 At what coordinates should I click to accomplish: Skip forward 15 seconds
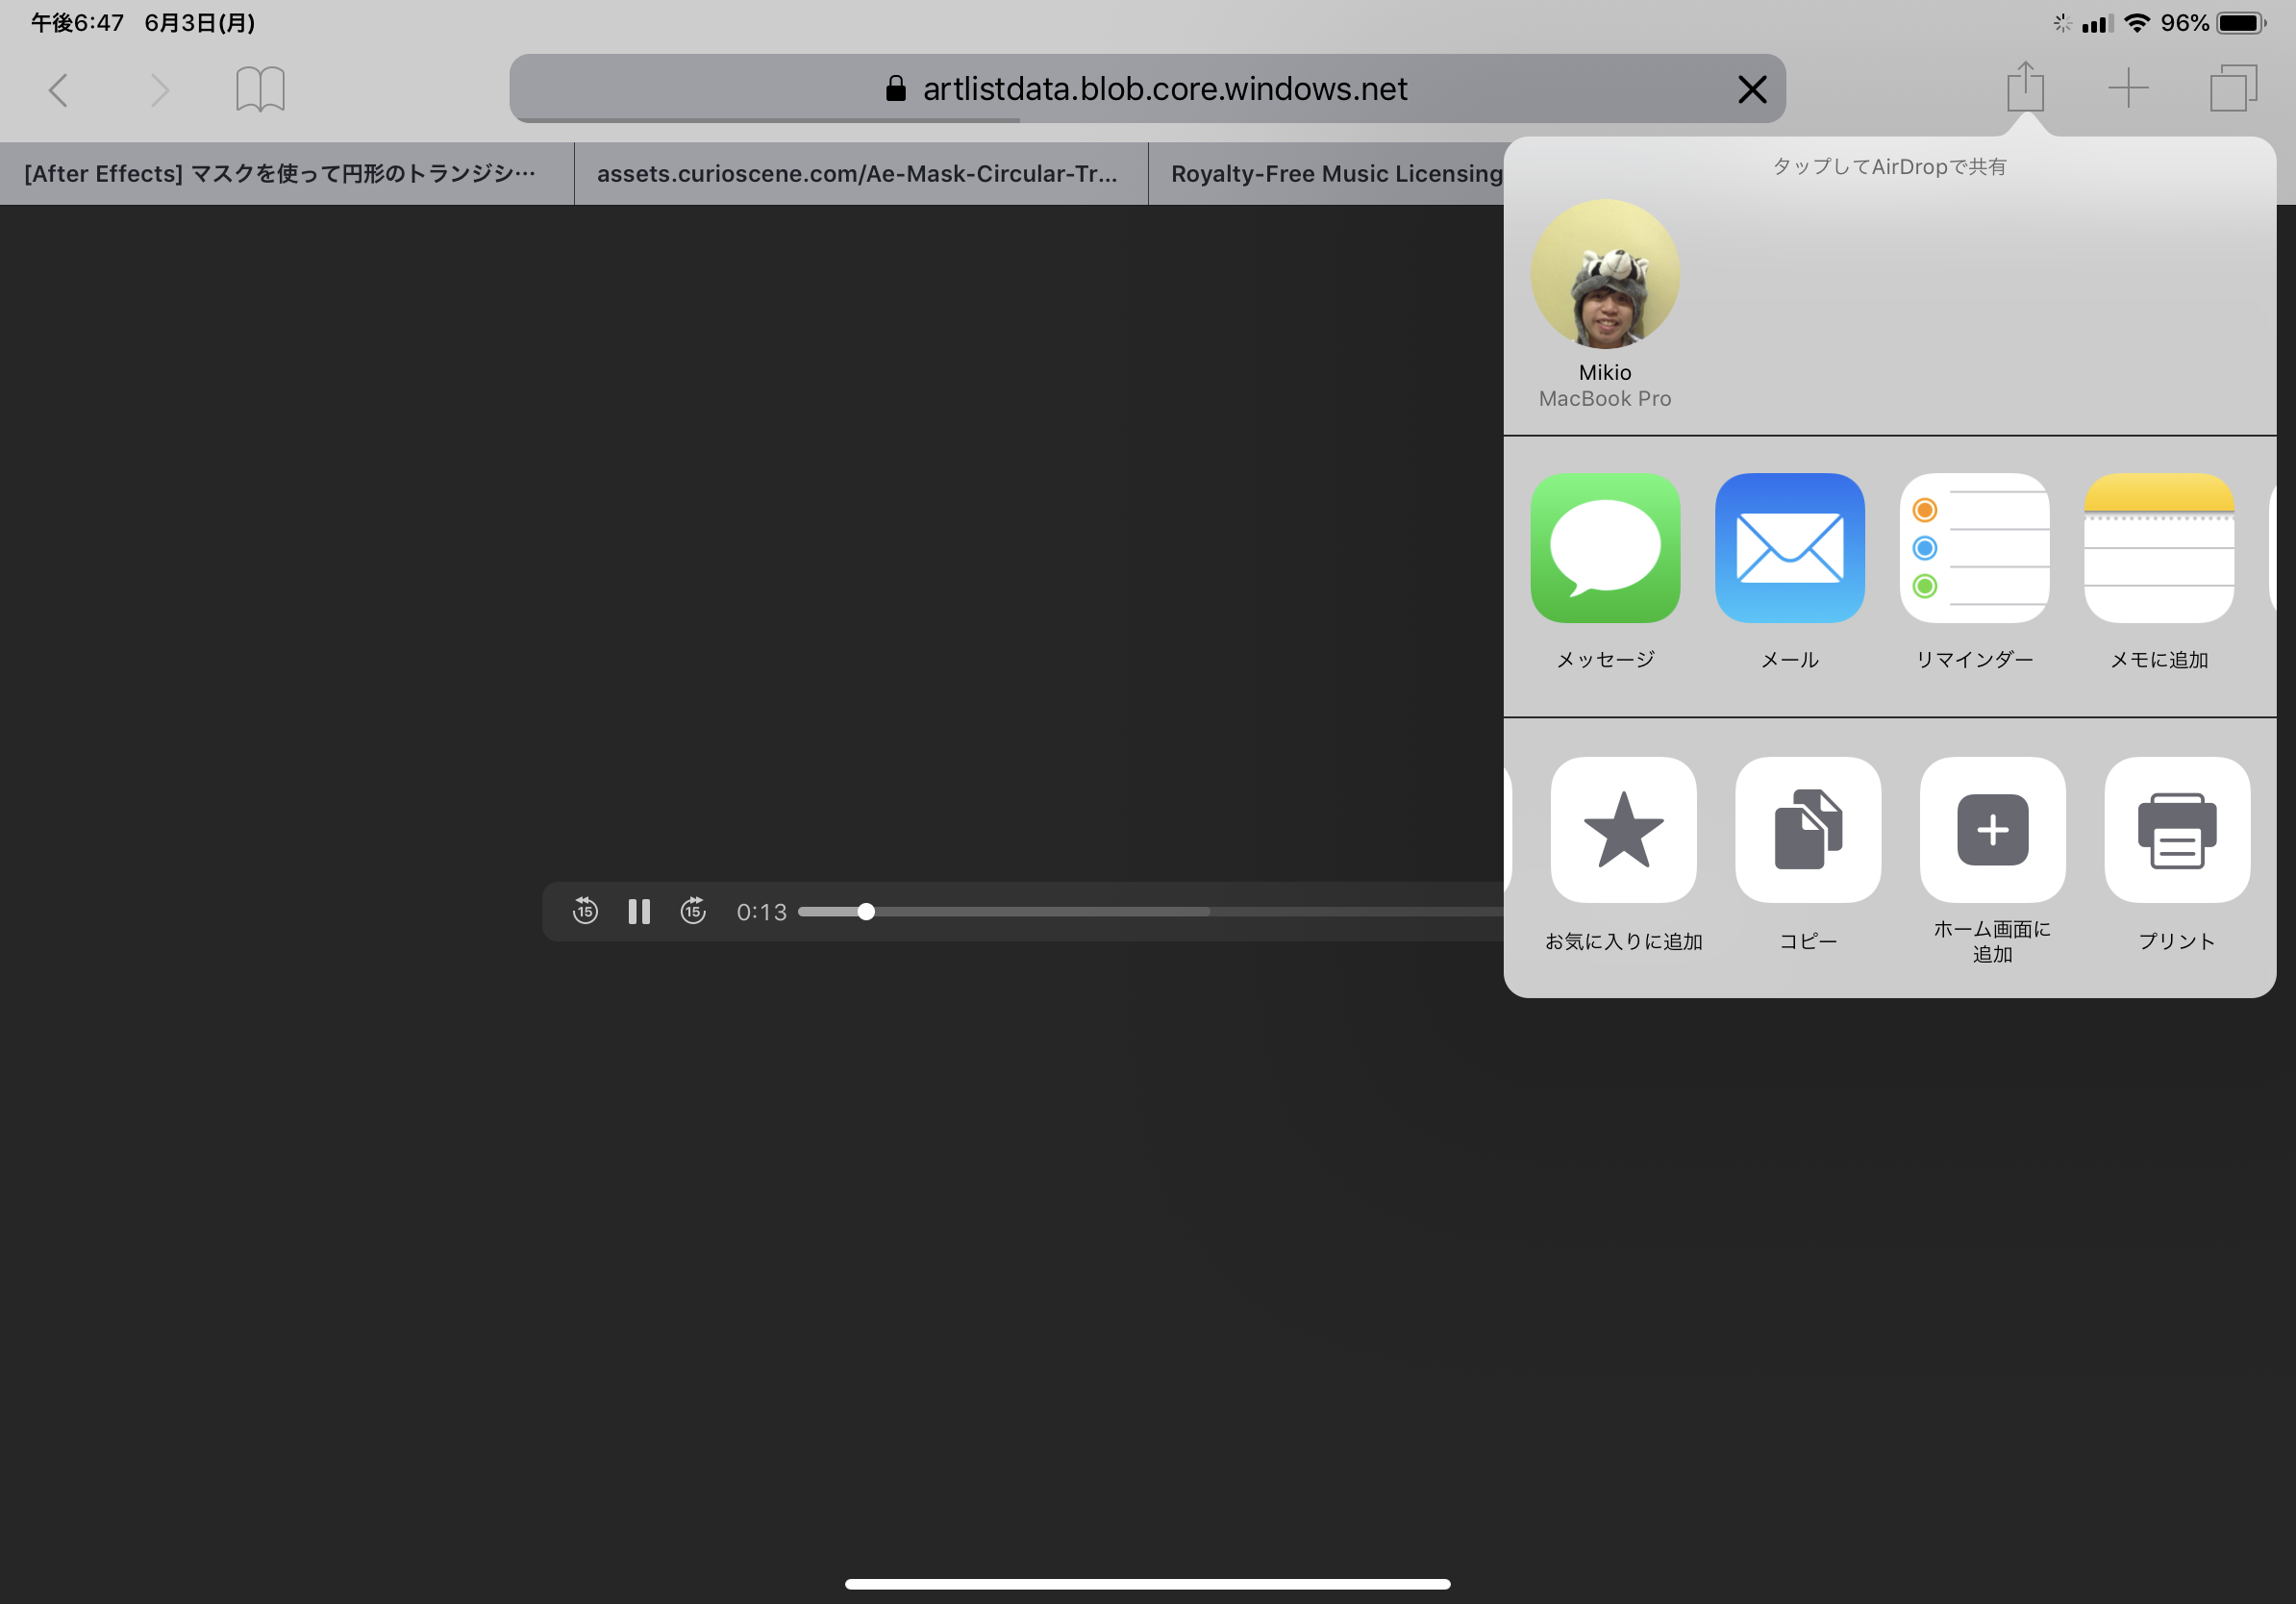click(692, 911)
